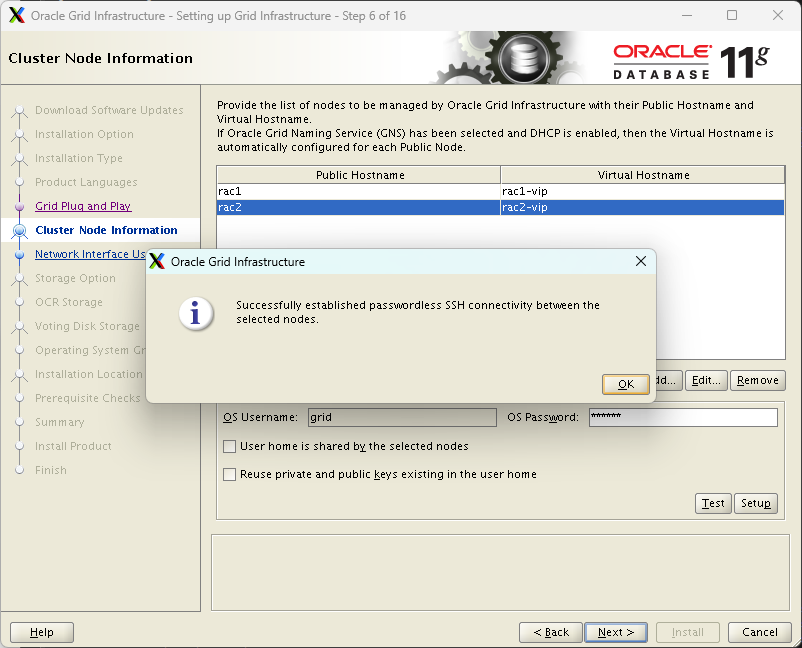802x648 pixels.
Task: Click the Summary step
Action: click(59, 422)
